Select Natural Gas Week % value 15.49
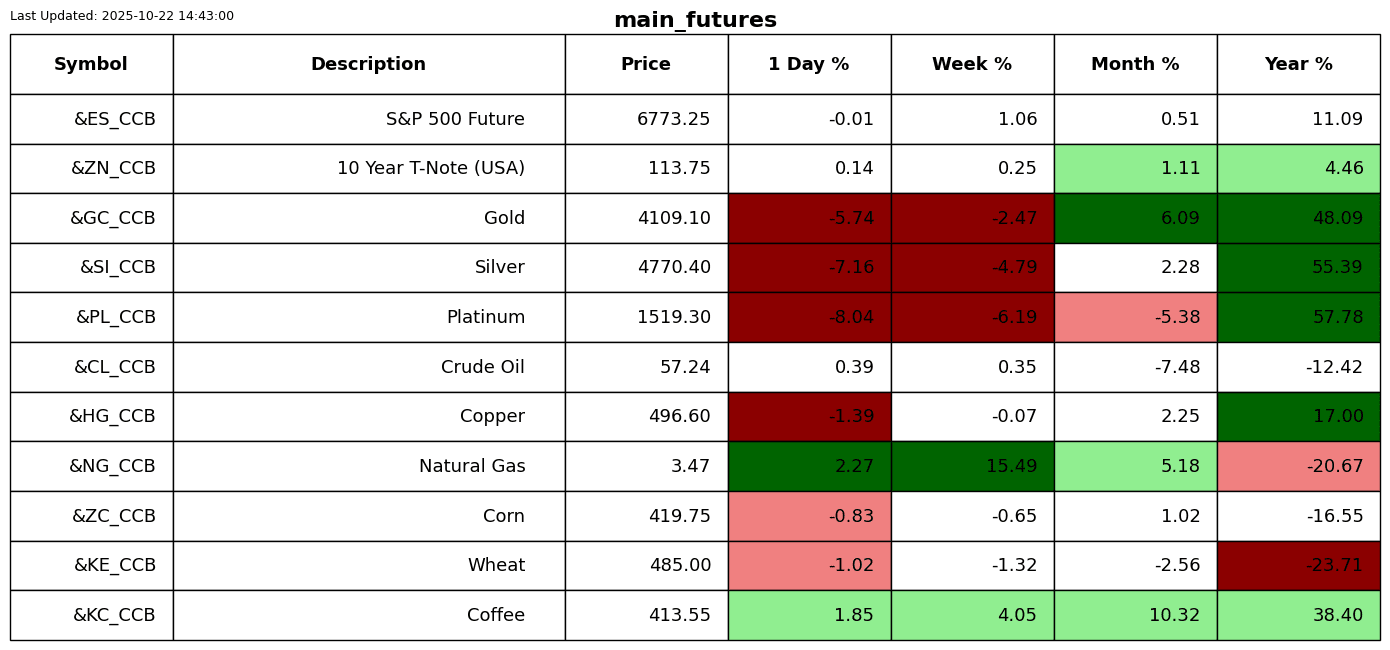 coord(972,466)
